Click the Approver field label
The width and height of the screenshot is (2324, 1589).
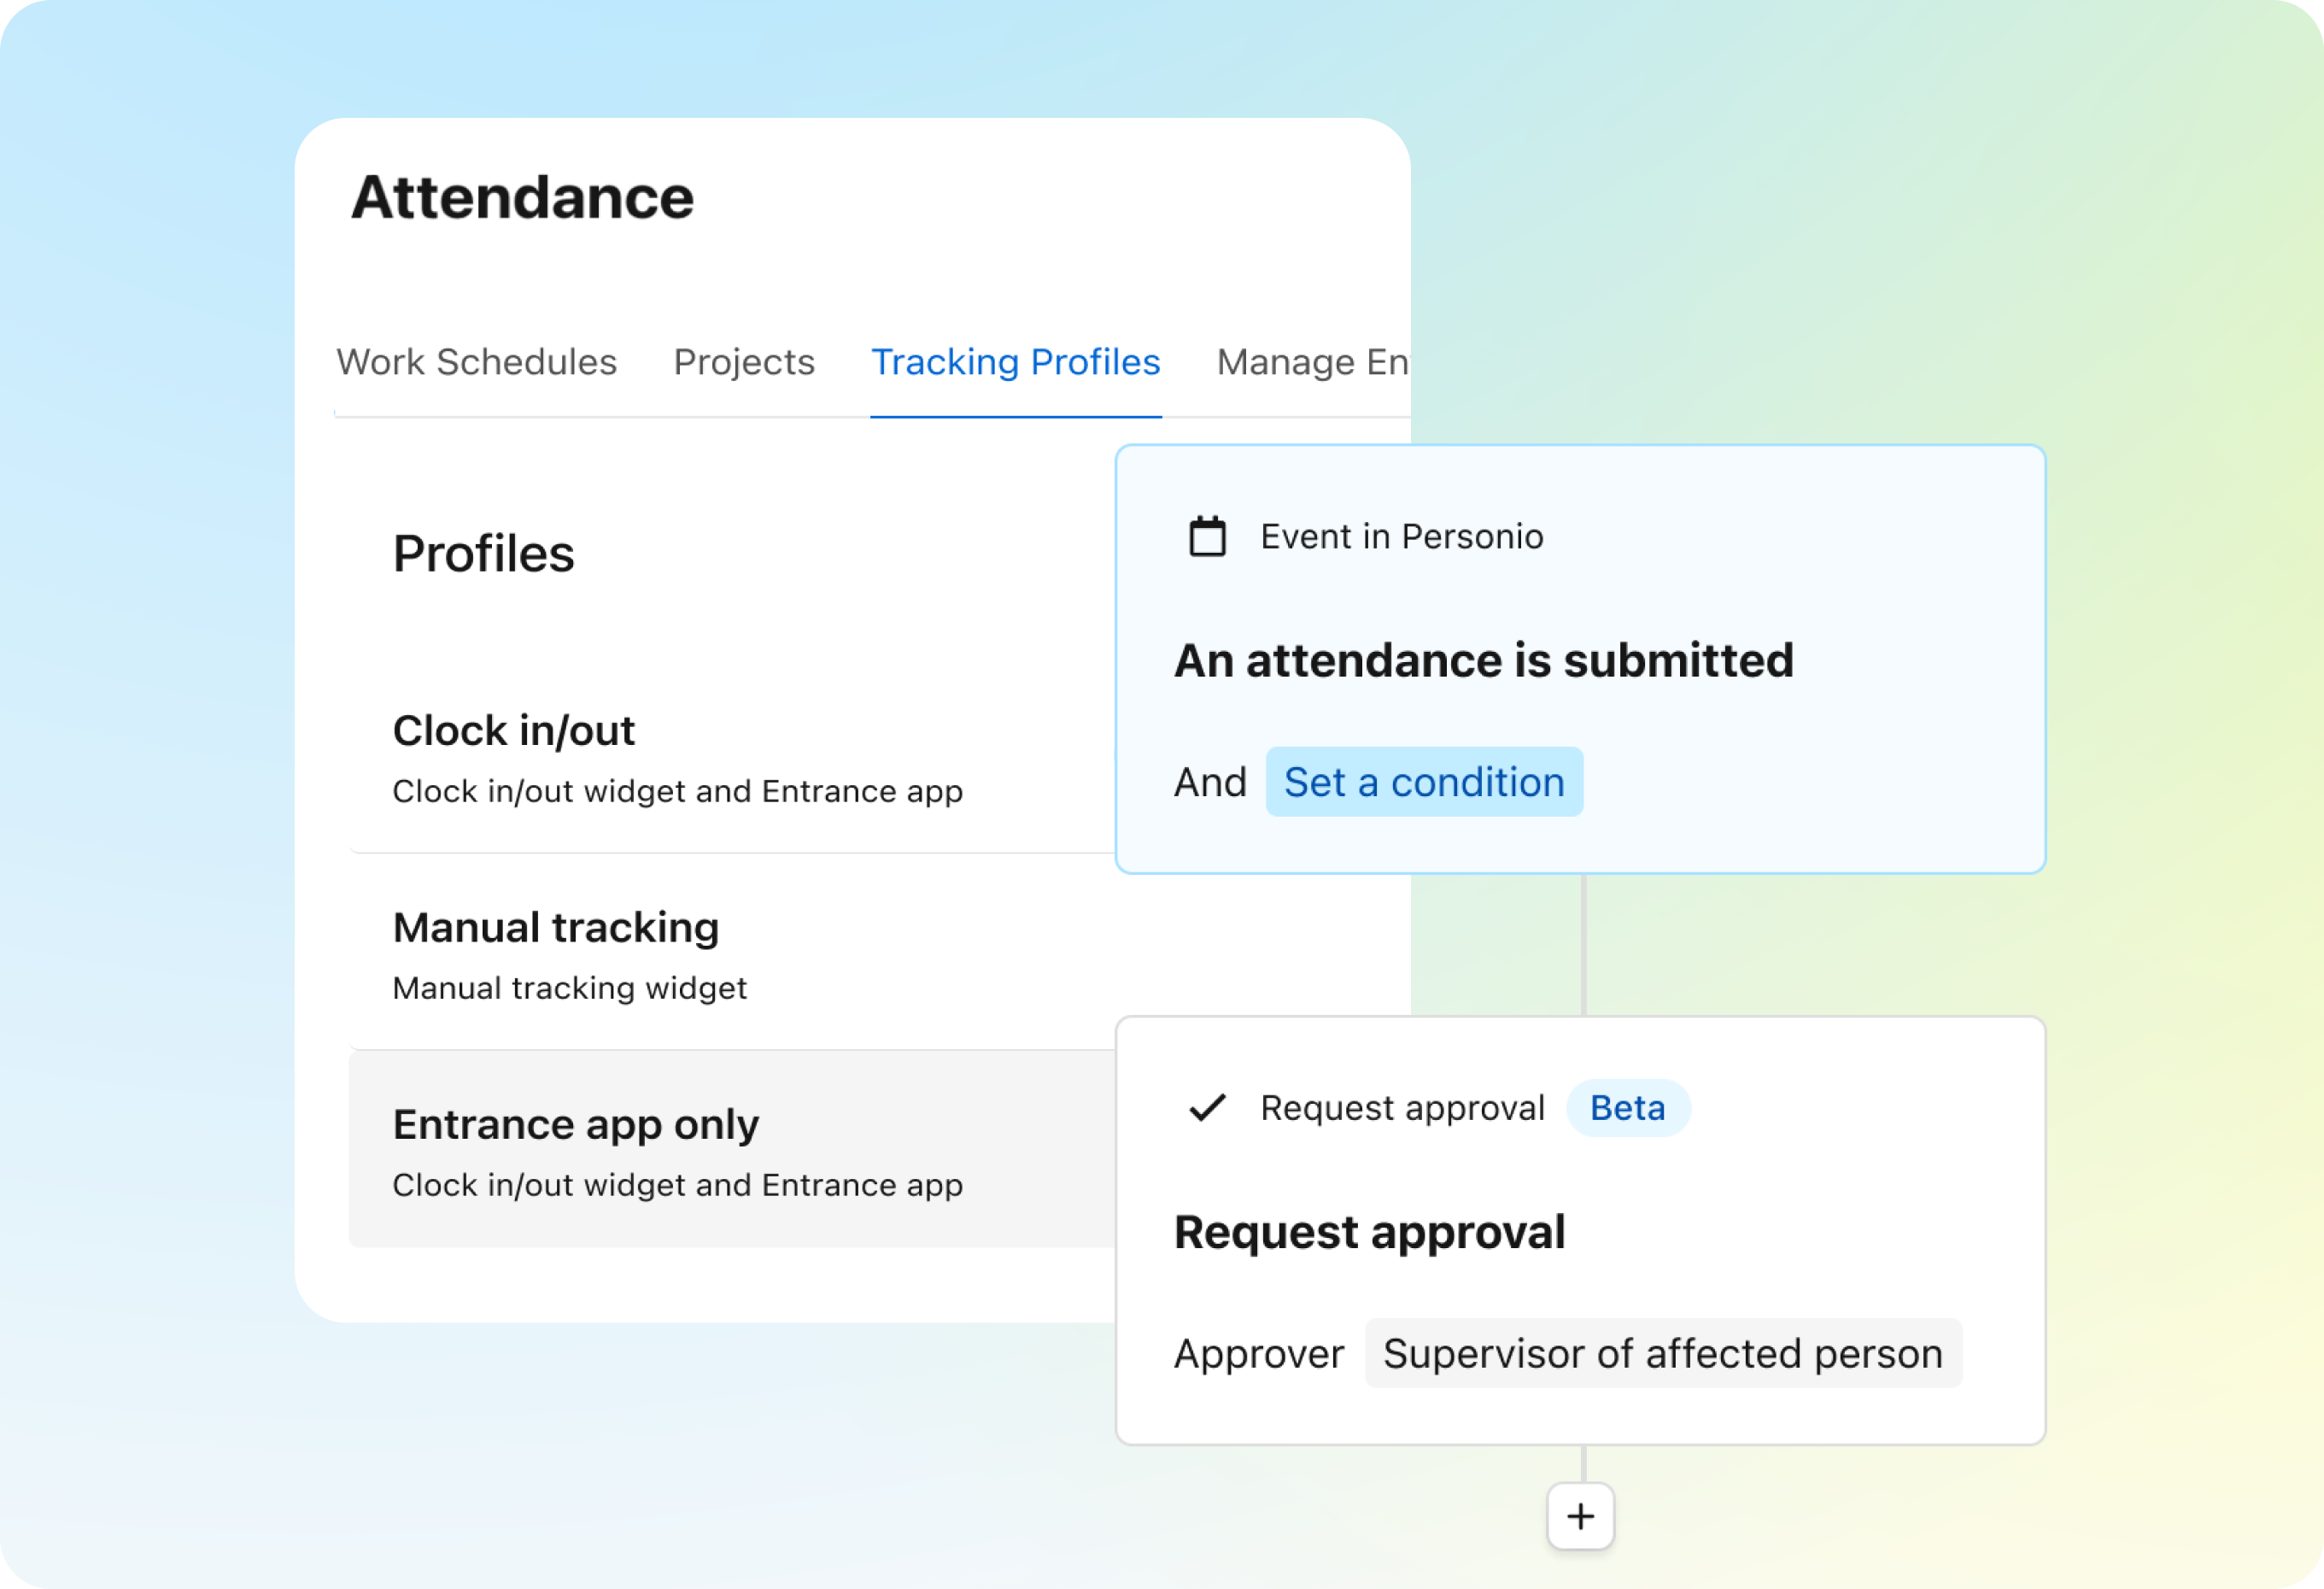[x=1258, y=1354]
